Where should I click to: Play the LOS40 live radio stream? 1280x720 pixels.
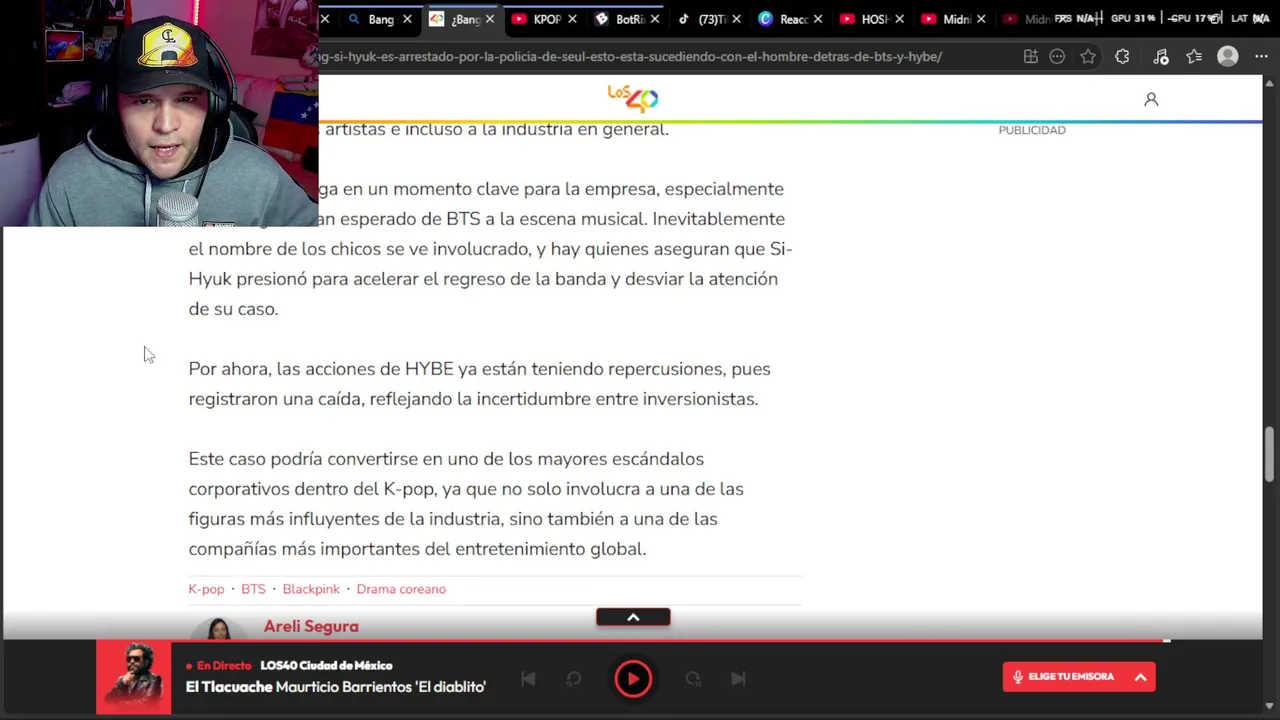[x=633, y=679]
